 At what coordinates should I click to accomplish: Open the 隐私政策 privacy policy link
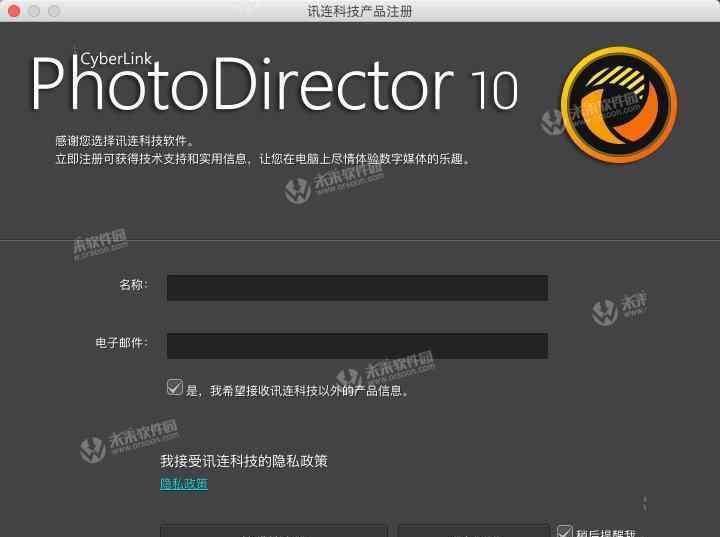pos(184,483)
